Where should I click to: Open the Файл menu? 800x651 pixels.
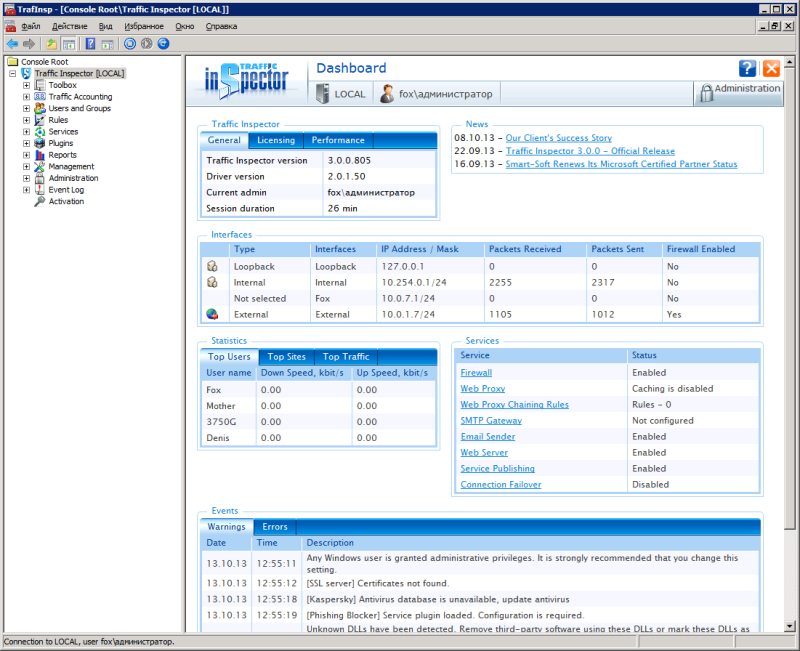(31, 26)
